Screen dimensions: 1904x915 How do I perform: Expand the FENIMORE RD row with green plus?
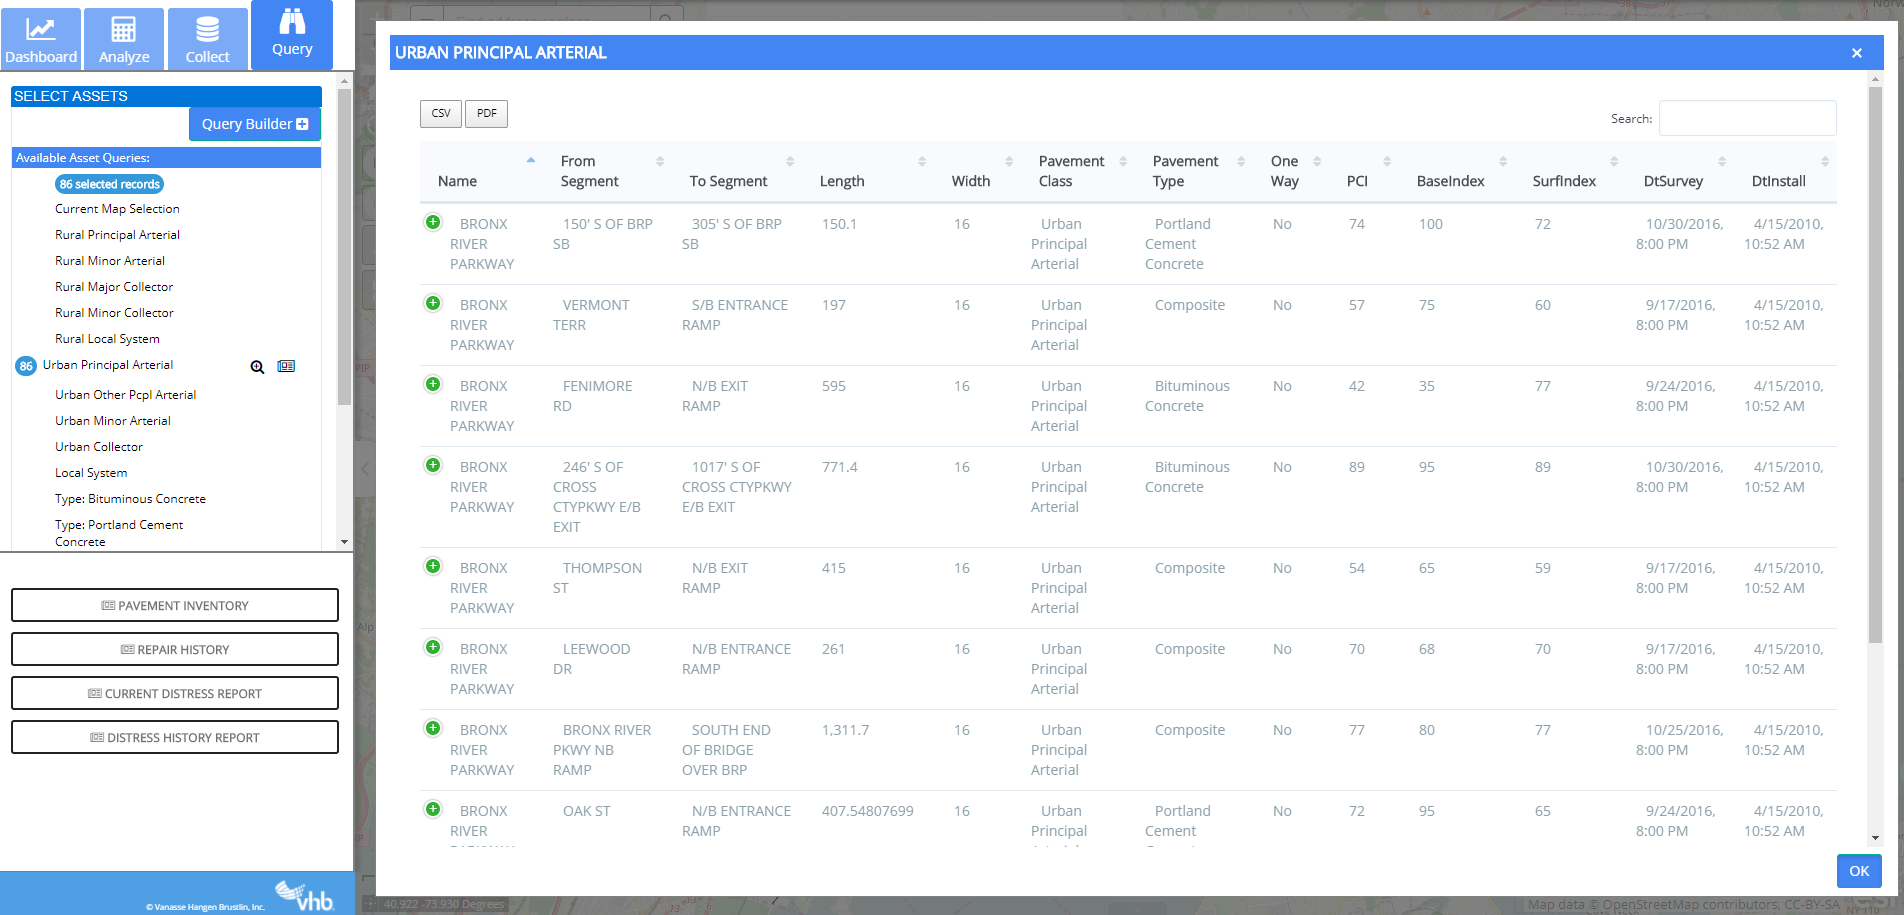point(433,384)
